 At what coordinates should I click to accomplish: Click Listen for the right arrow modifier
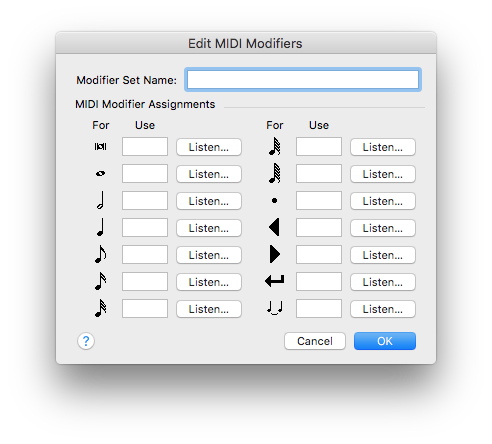coord(383,255)
